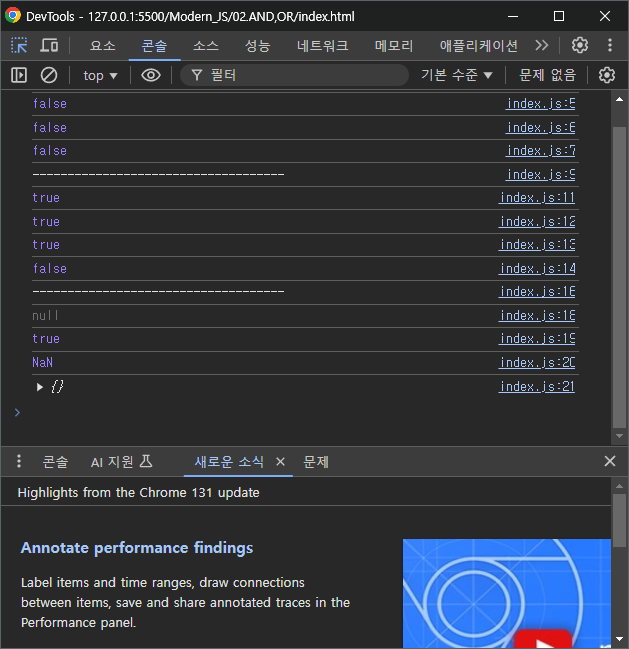
Task: Maximize the DevTools window
Action: pyautogui.click(x=559, y=16)
